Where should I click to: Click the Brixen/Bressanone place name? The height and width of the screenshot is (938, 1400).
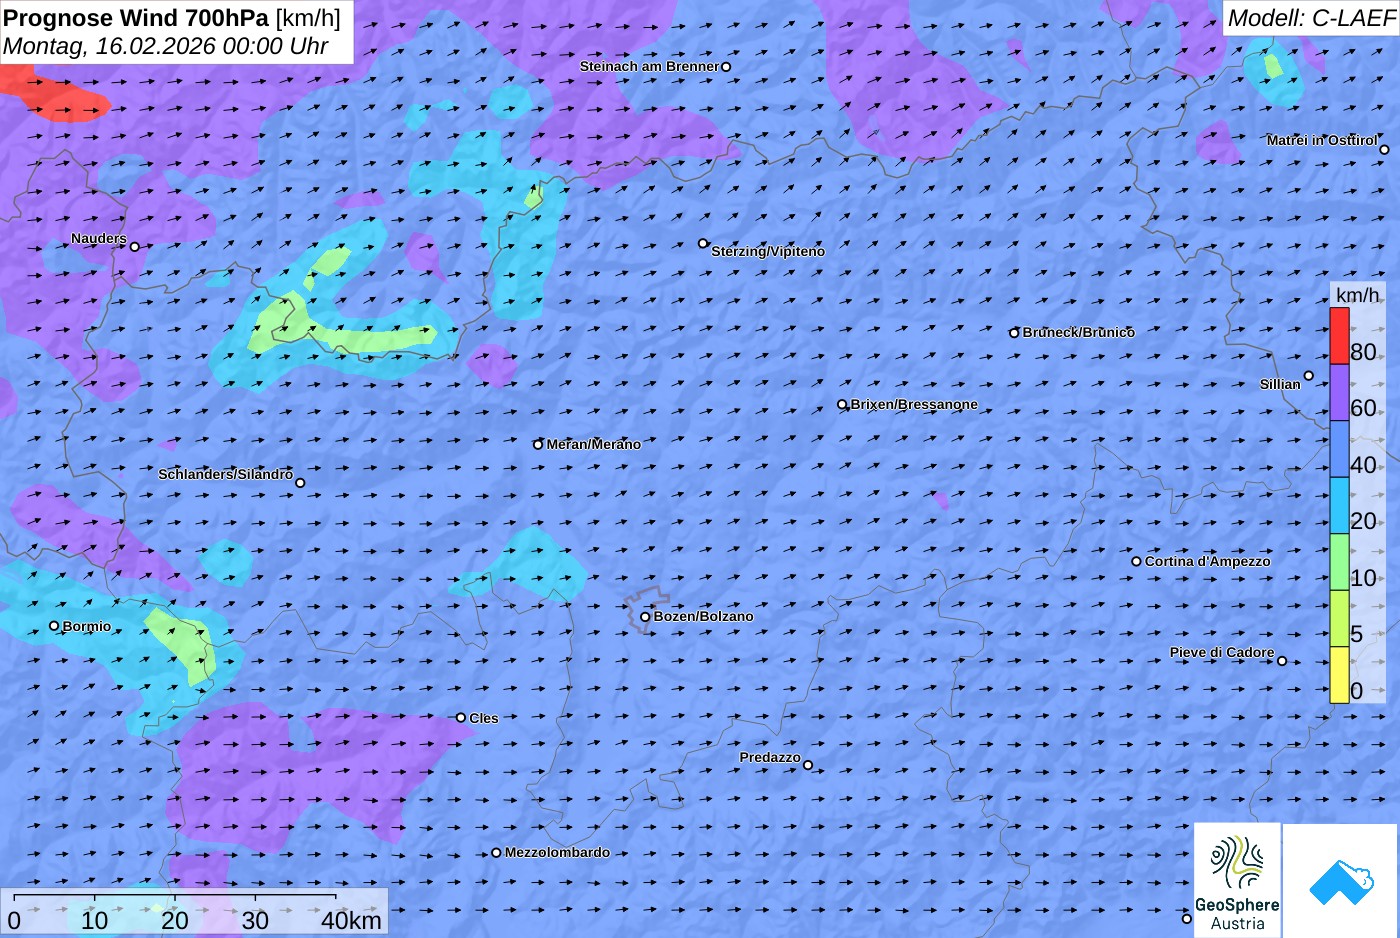click(914, 404)
